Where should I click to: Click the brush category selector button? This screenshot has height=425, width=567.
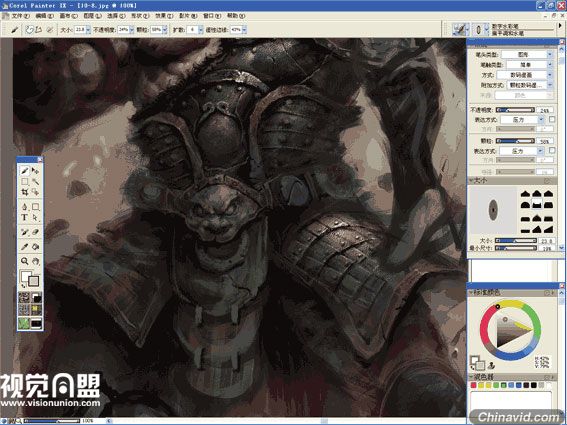pyautogui.click(x=460, y=29)
